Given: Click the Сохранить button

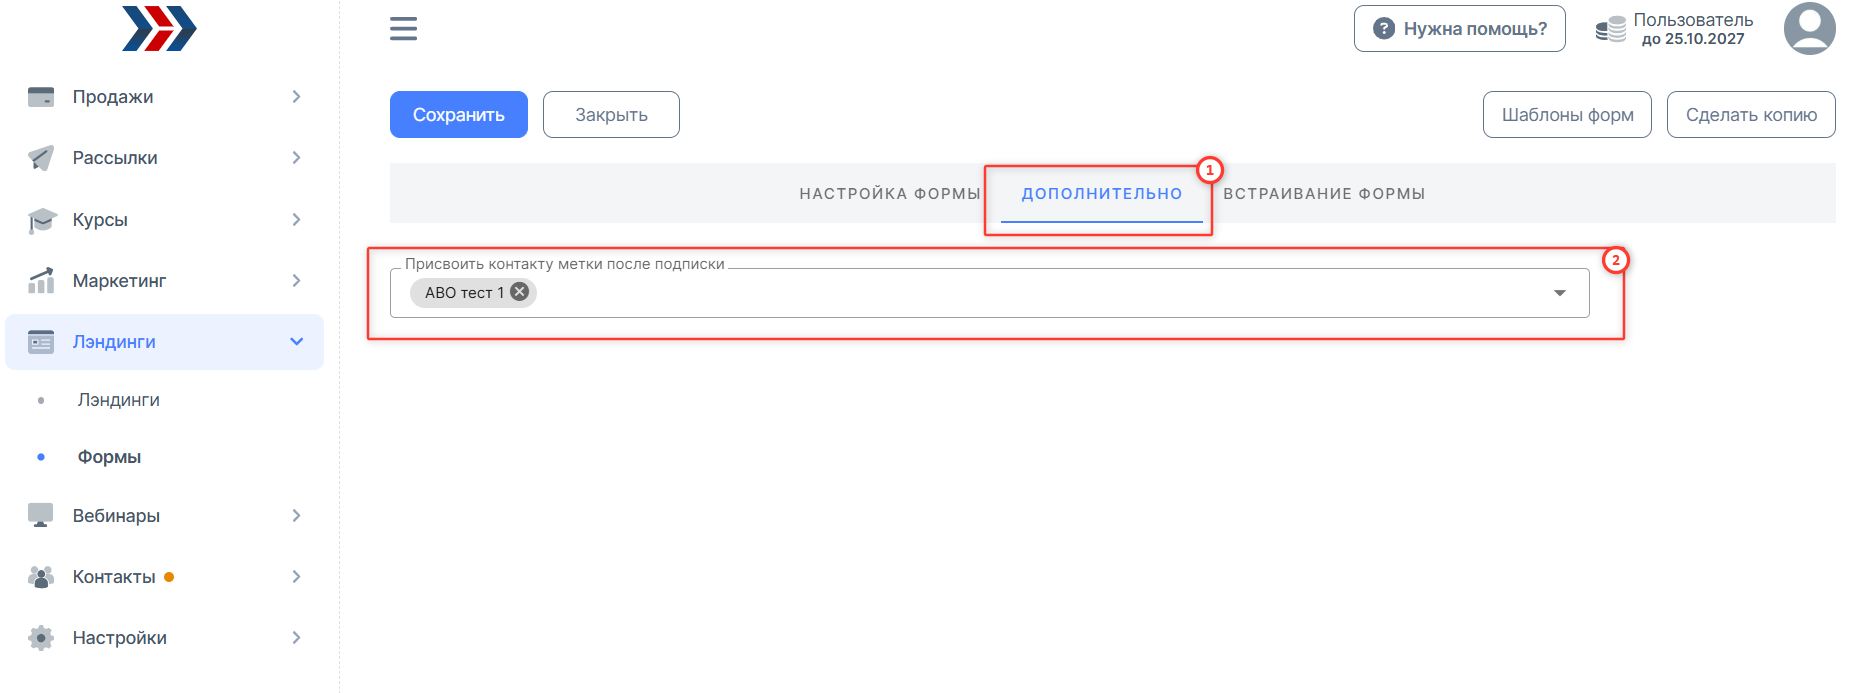Looking at the screenshot, I should [459, 115].
